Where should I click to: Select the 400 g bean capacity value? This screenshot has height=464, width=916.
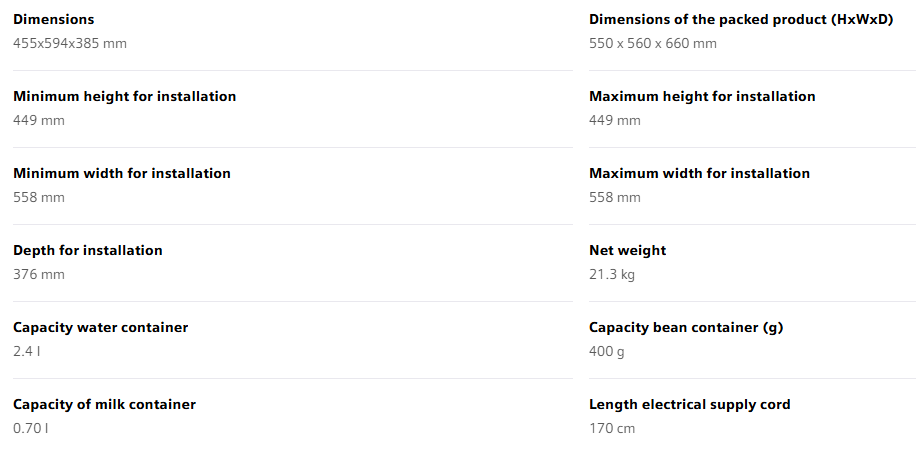coord(607,351)
